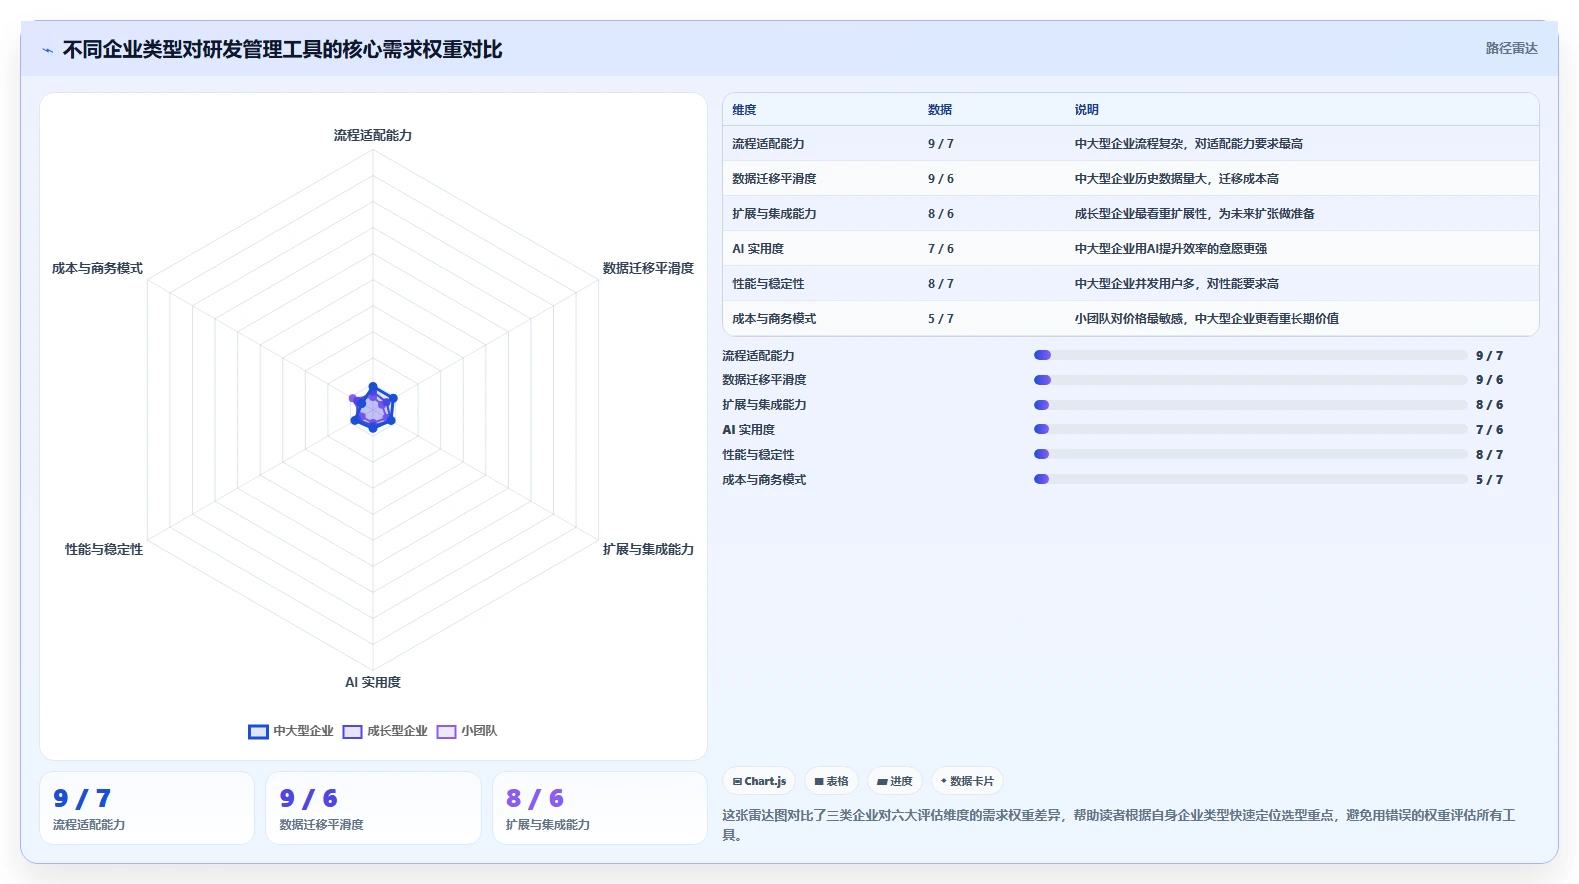Click the 数据卡片 tag
This screenshot has height=884, width=1579.
tap(967, 781)
